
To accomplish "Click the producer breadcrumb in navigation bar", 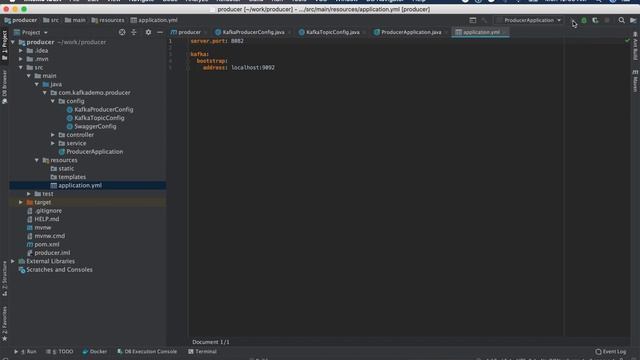I will (20, 20).
